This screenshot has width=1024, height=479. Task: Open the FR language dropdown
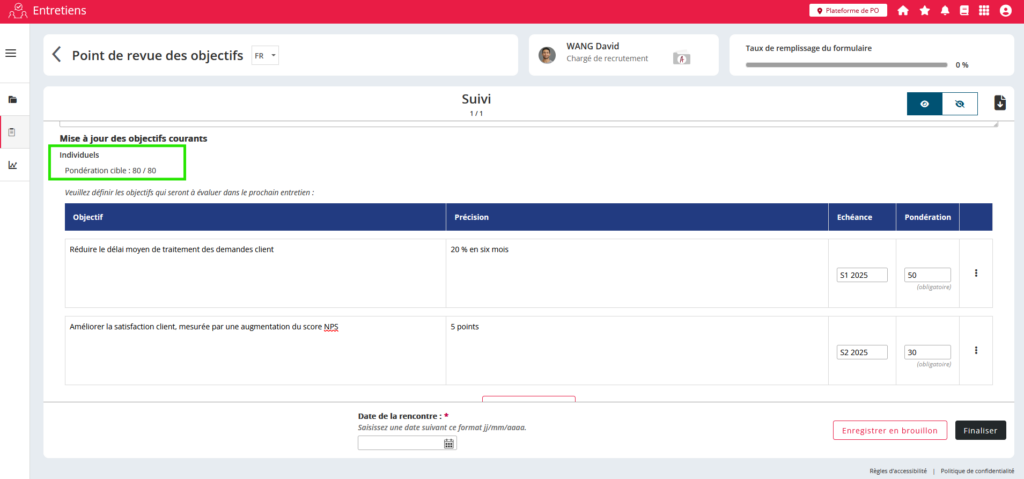click(265, 56)
